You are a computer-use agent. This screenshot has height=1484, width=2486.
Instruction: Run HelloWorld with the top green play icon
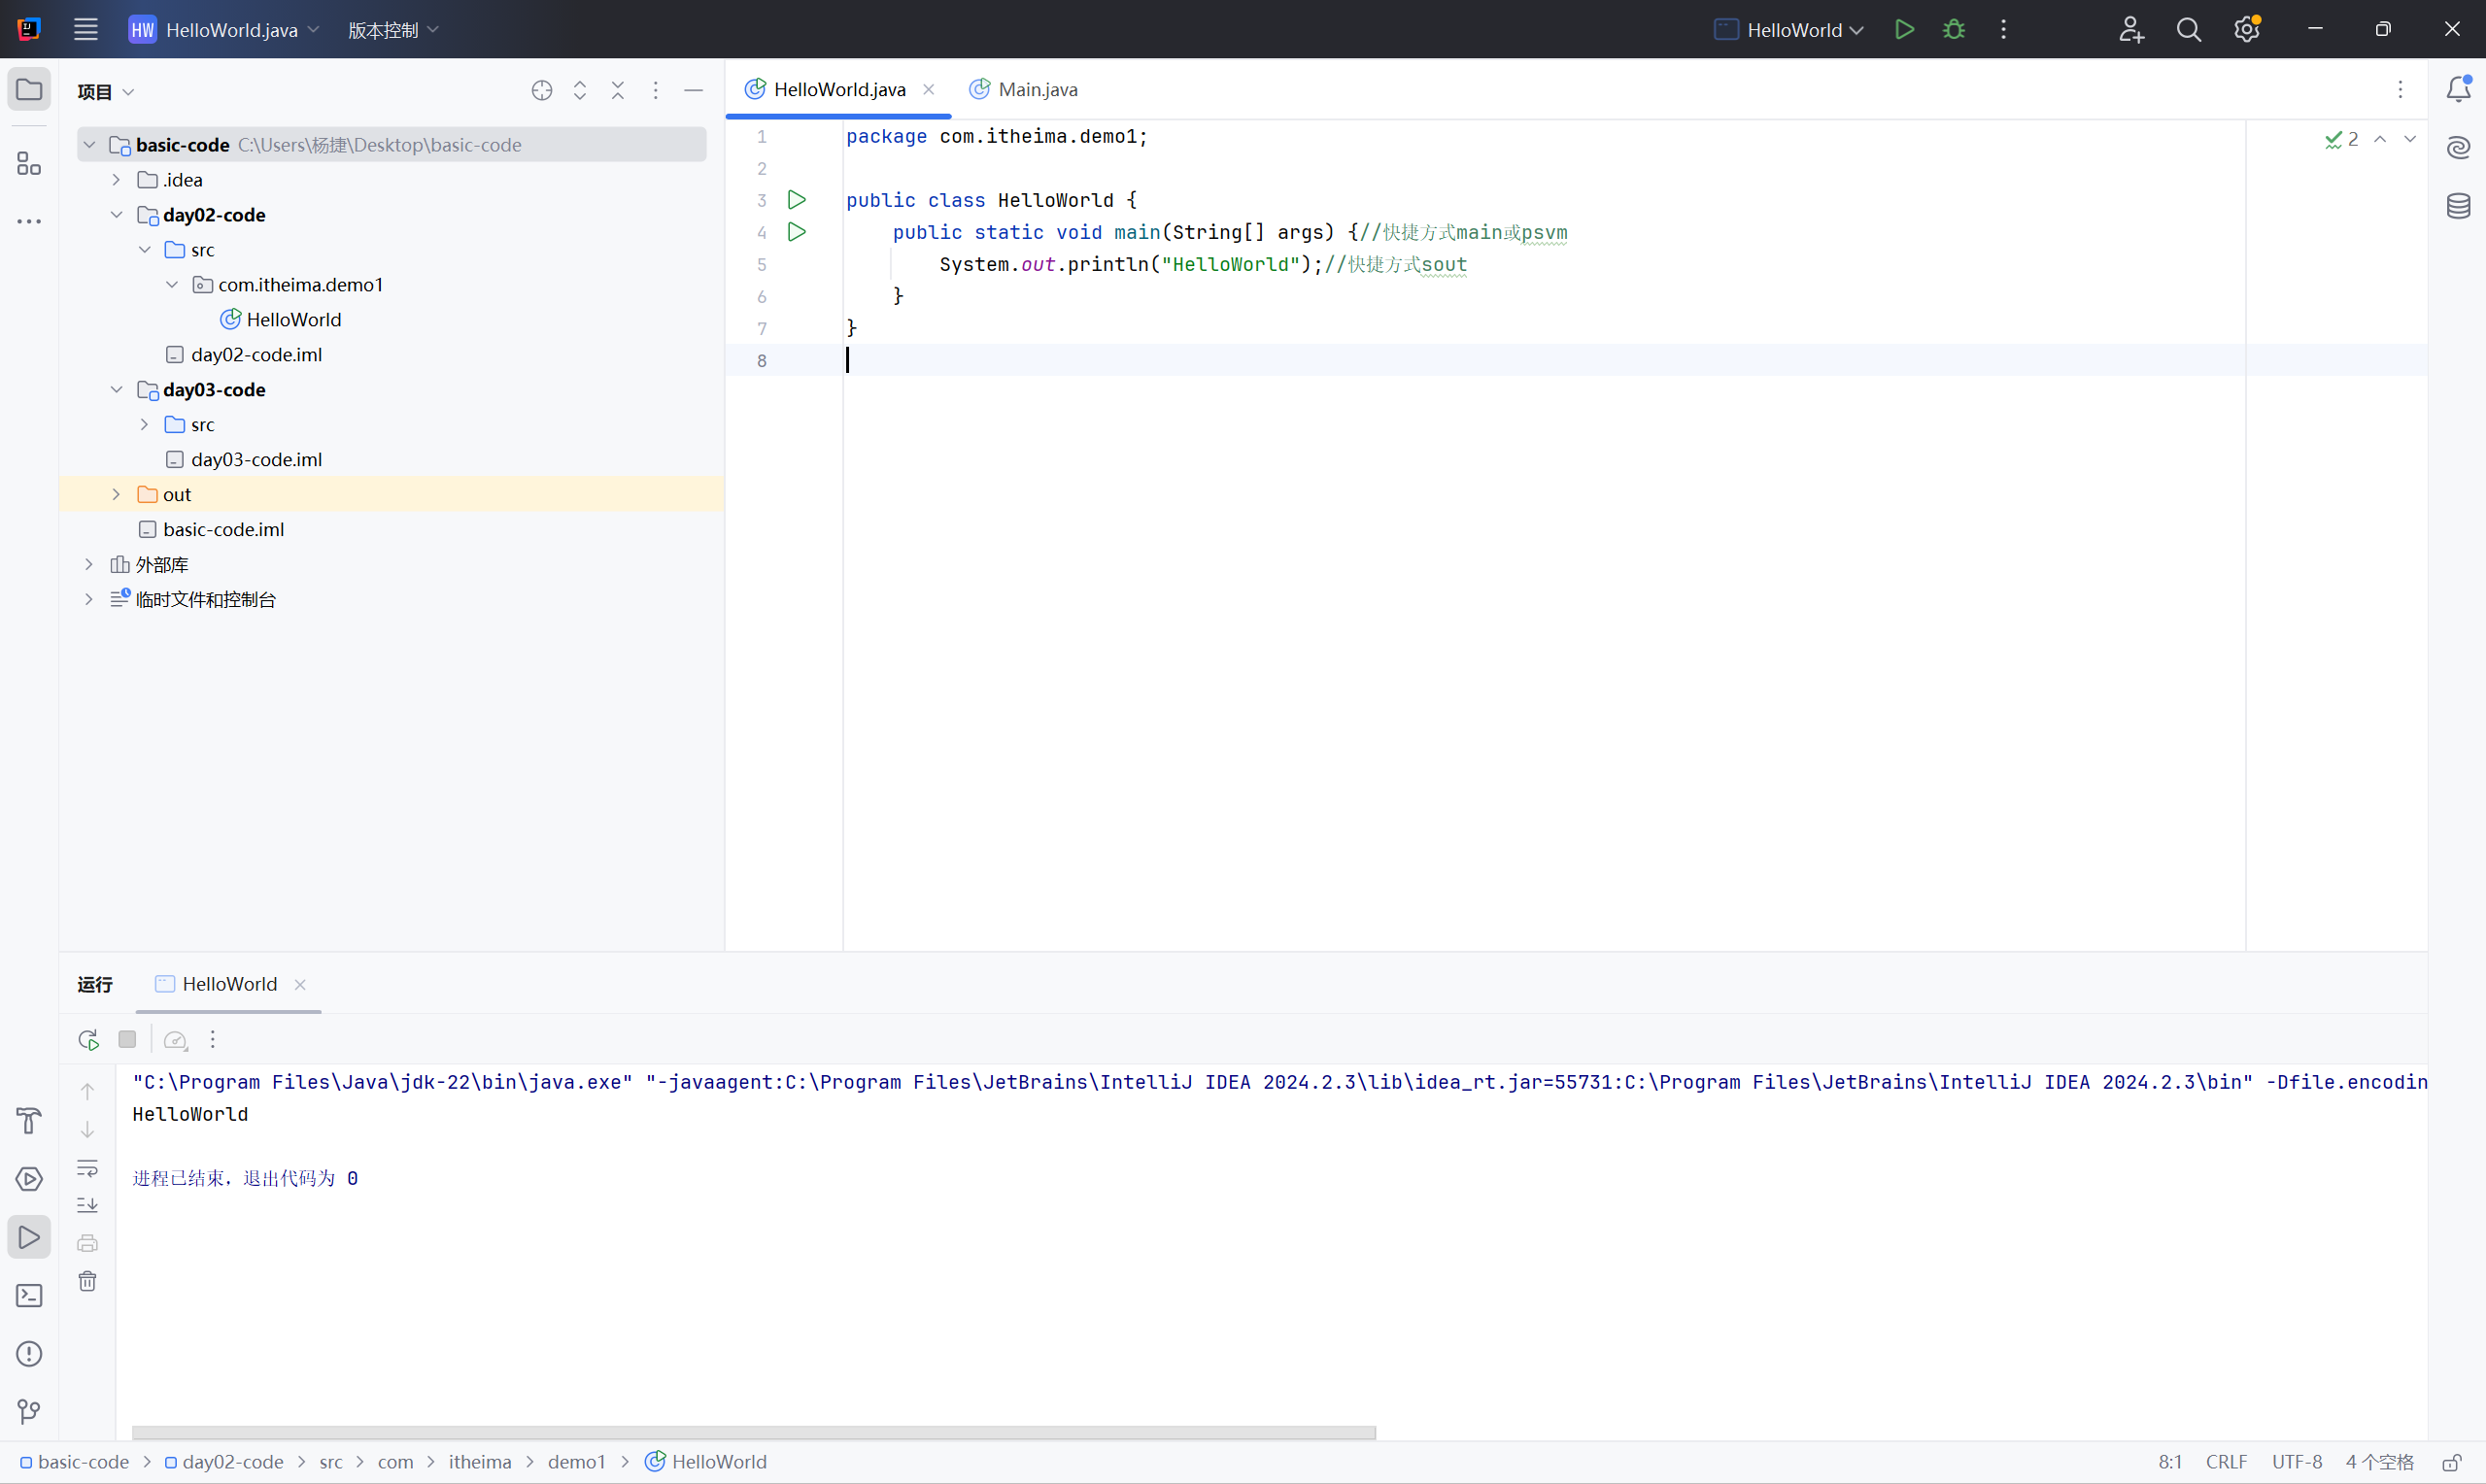(1904, 30)
